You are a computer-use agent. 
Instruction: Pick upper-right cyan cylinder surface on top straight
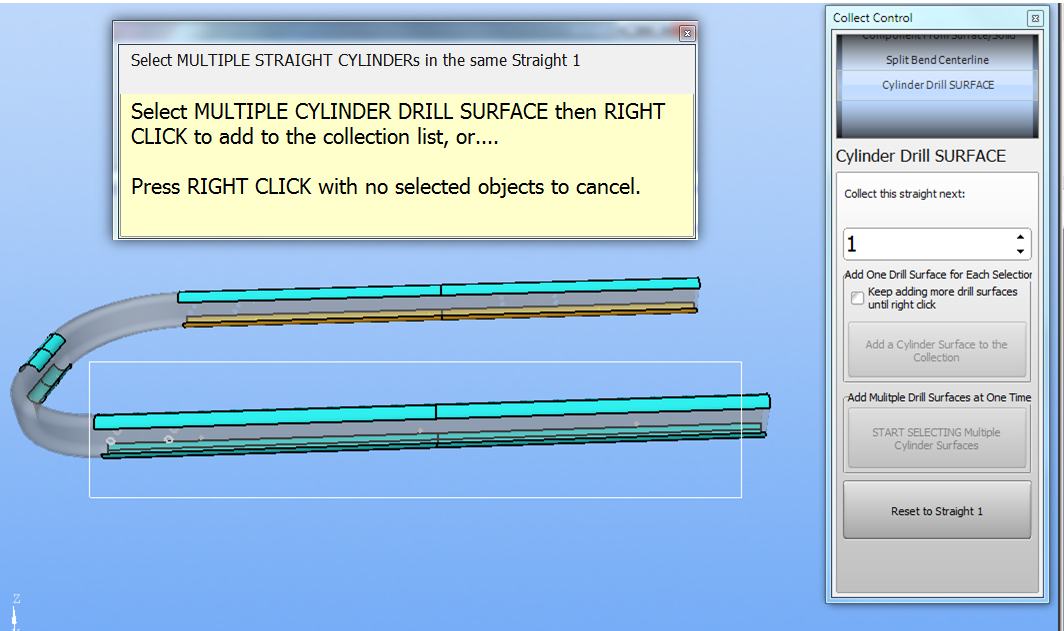tap(568, 287)
